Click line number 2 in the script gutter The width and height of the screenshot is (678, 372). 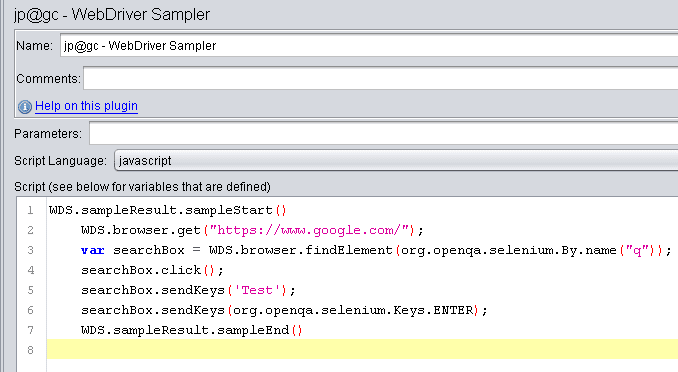coord(30,230)
